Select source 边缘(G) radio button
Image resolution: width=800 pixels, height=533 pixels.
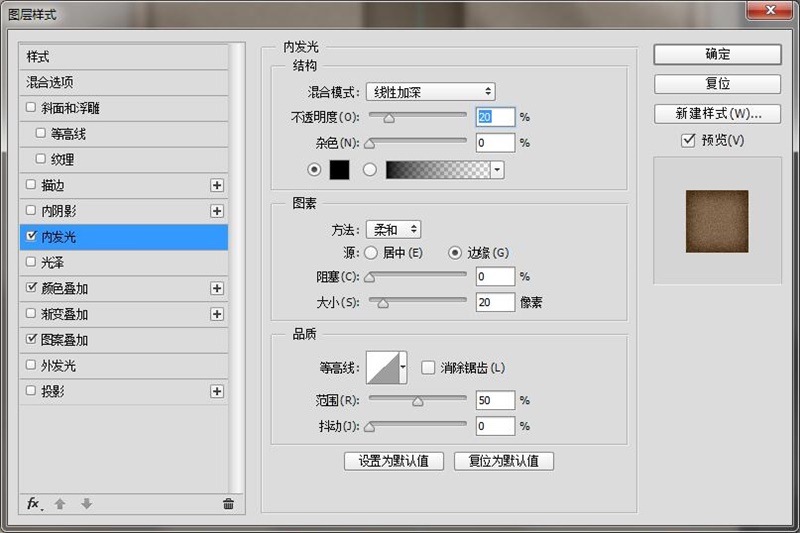[x=455, y=252]
